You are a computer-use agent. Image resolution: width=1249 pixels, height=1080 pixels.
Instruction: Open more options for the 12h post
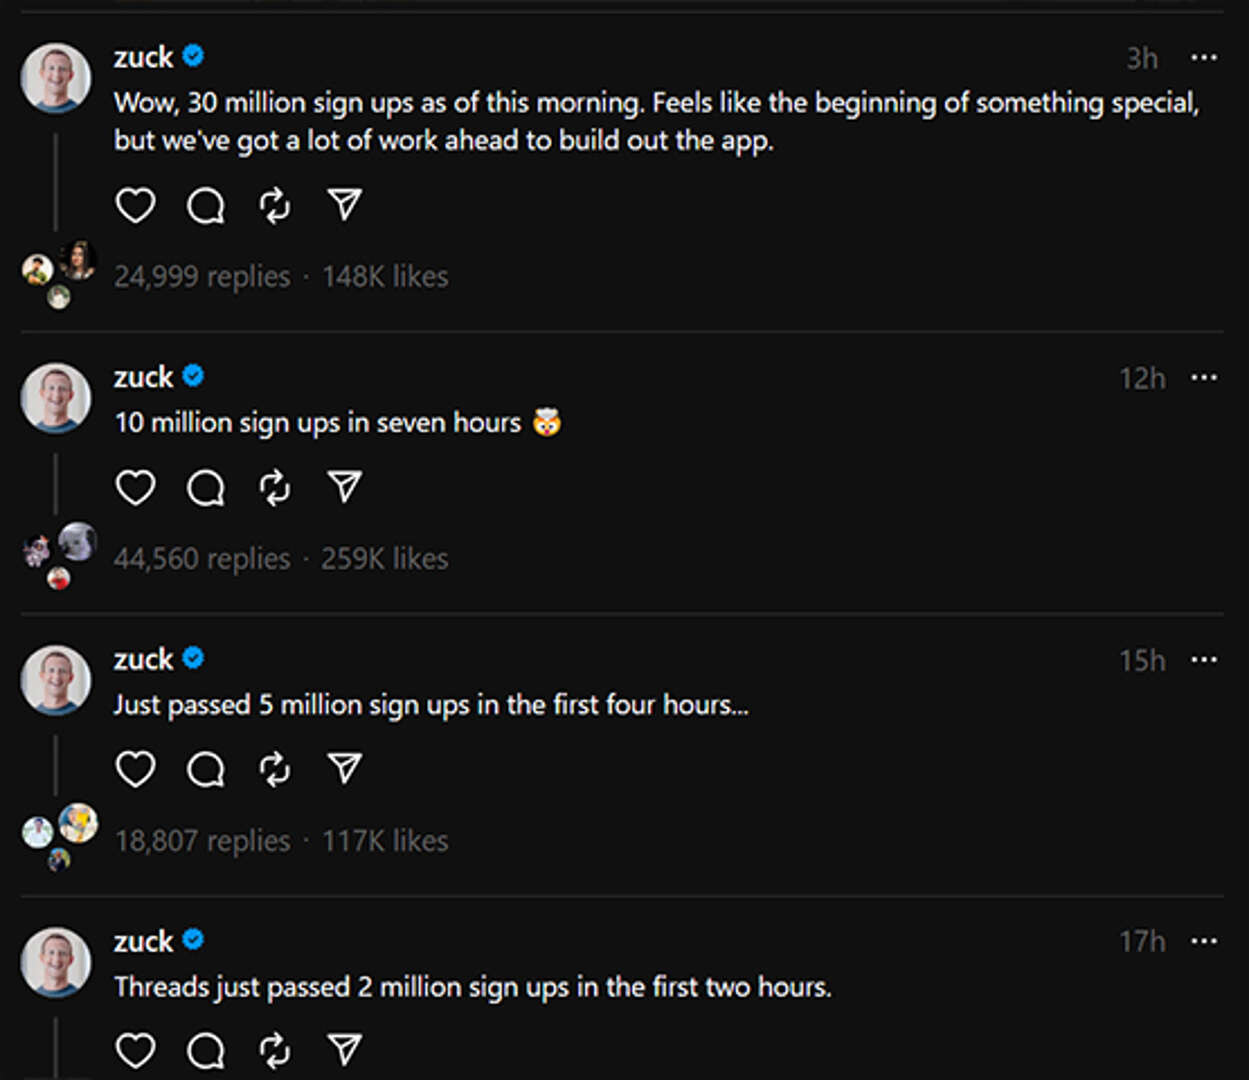[x=1204, y=378]
